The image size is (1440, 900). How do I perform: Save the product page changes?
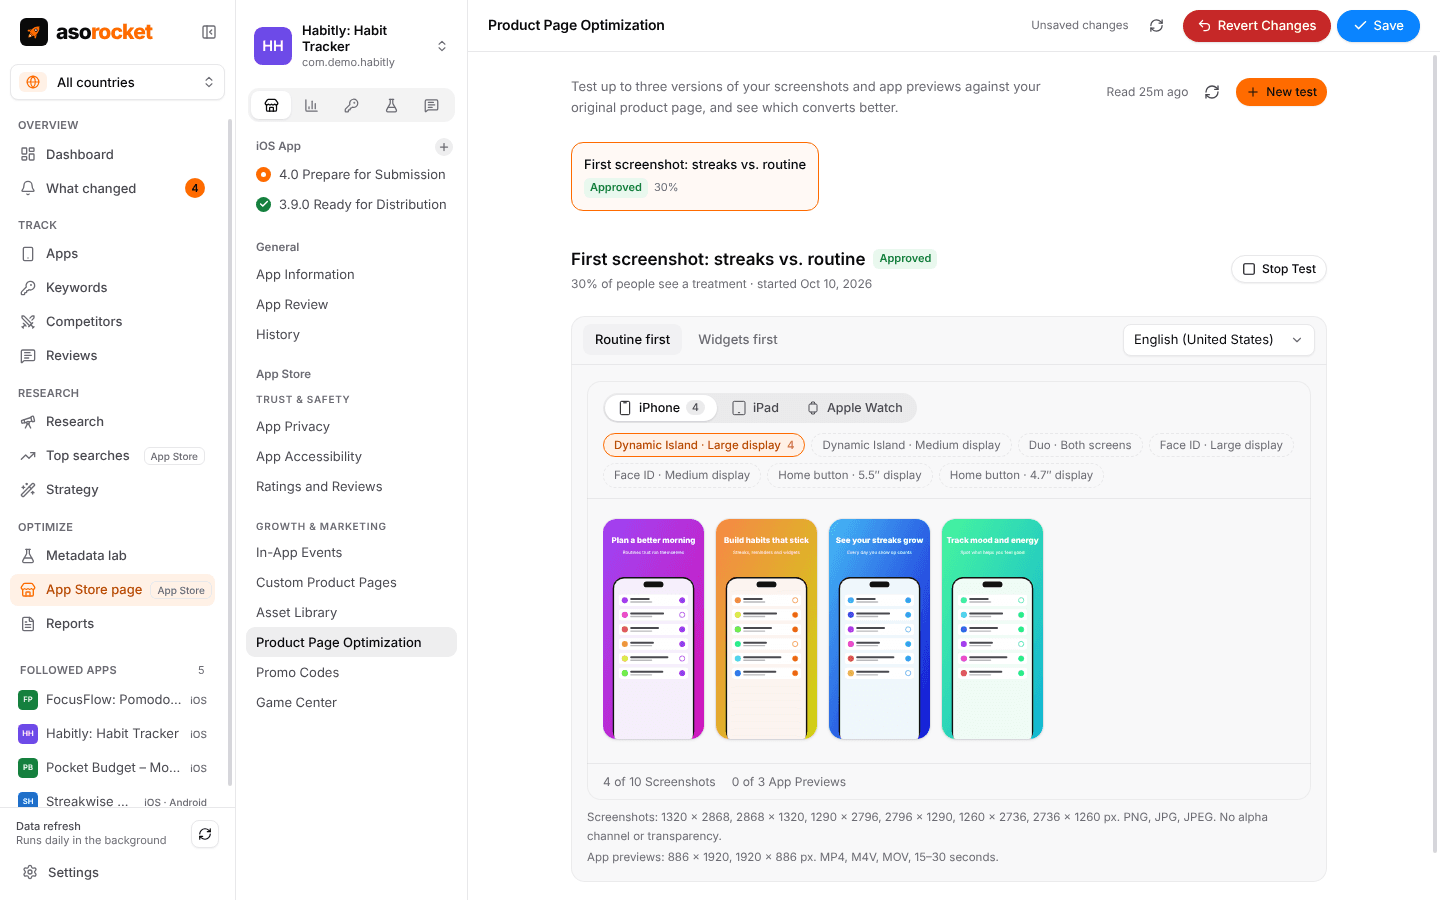tap(1378, 26)
